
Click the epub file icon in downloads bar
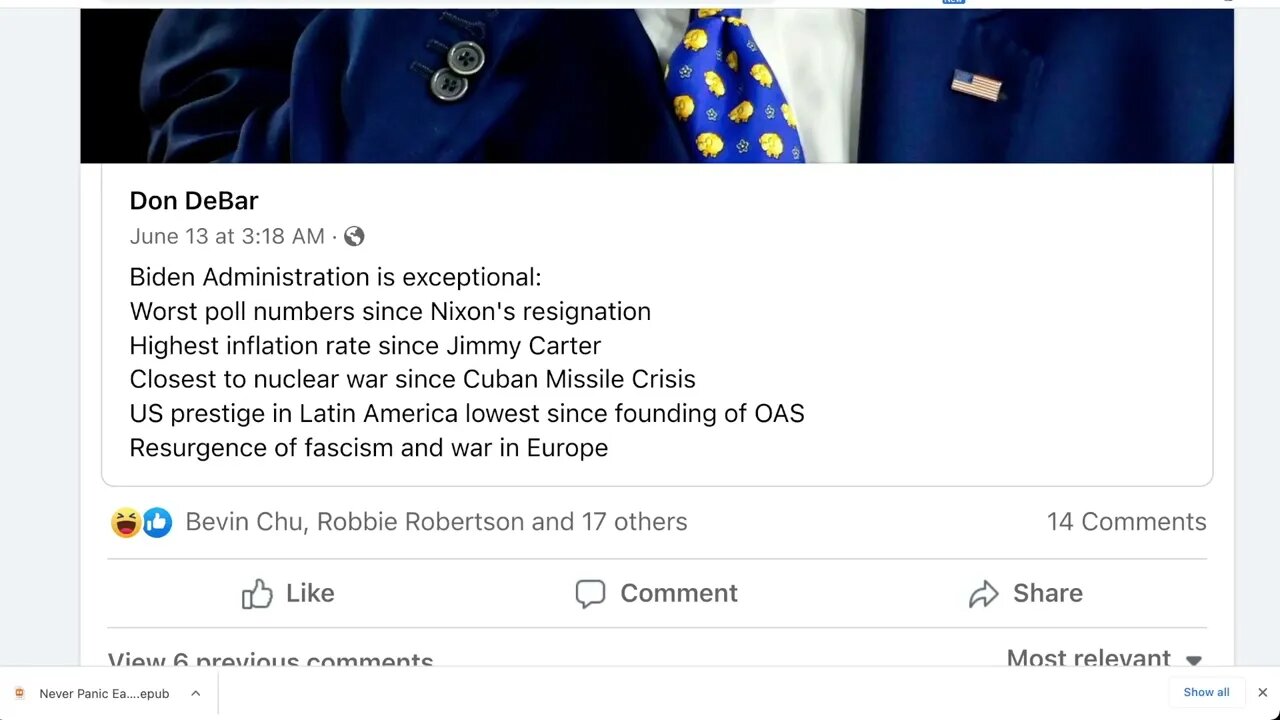(19, 693)
